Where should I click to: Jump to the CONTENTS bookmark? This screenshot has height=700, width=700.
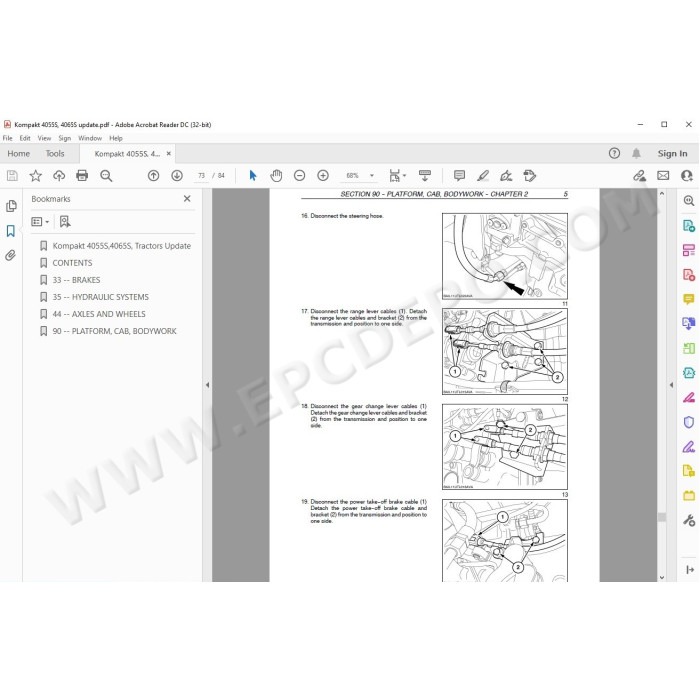click(x=72, y=263)
